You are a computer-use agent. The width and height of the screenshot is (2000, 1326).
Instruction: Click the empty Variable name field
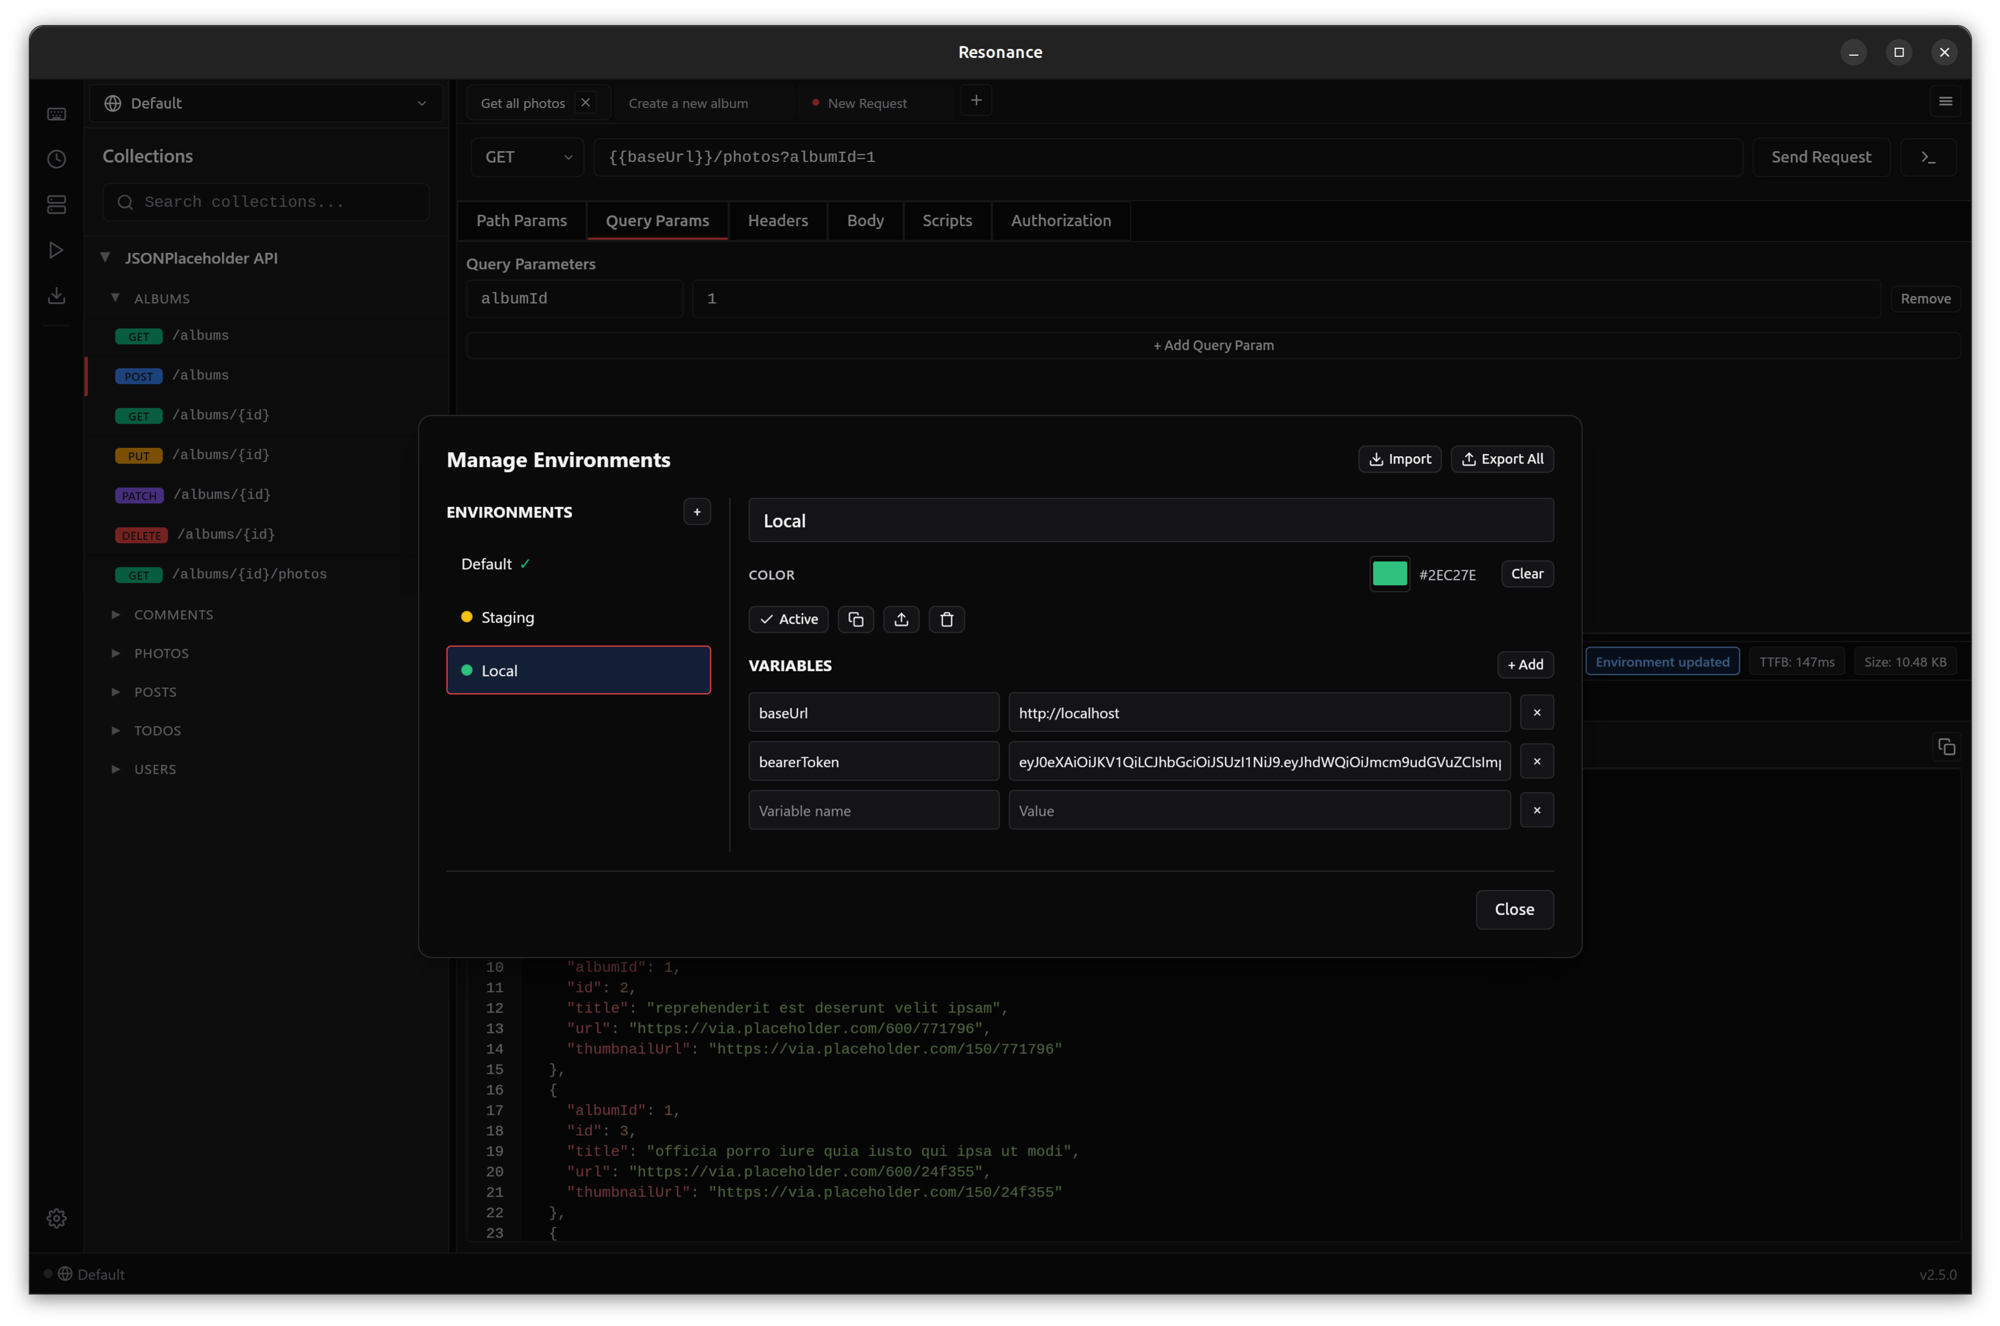pyautogui.click(x=873, y=811)
